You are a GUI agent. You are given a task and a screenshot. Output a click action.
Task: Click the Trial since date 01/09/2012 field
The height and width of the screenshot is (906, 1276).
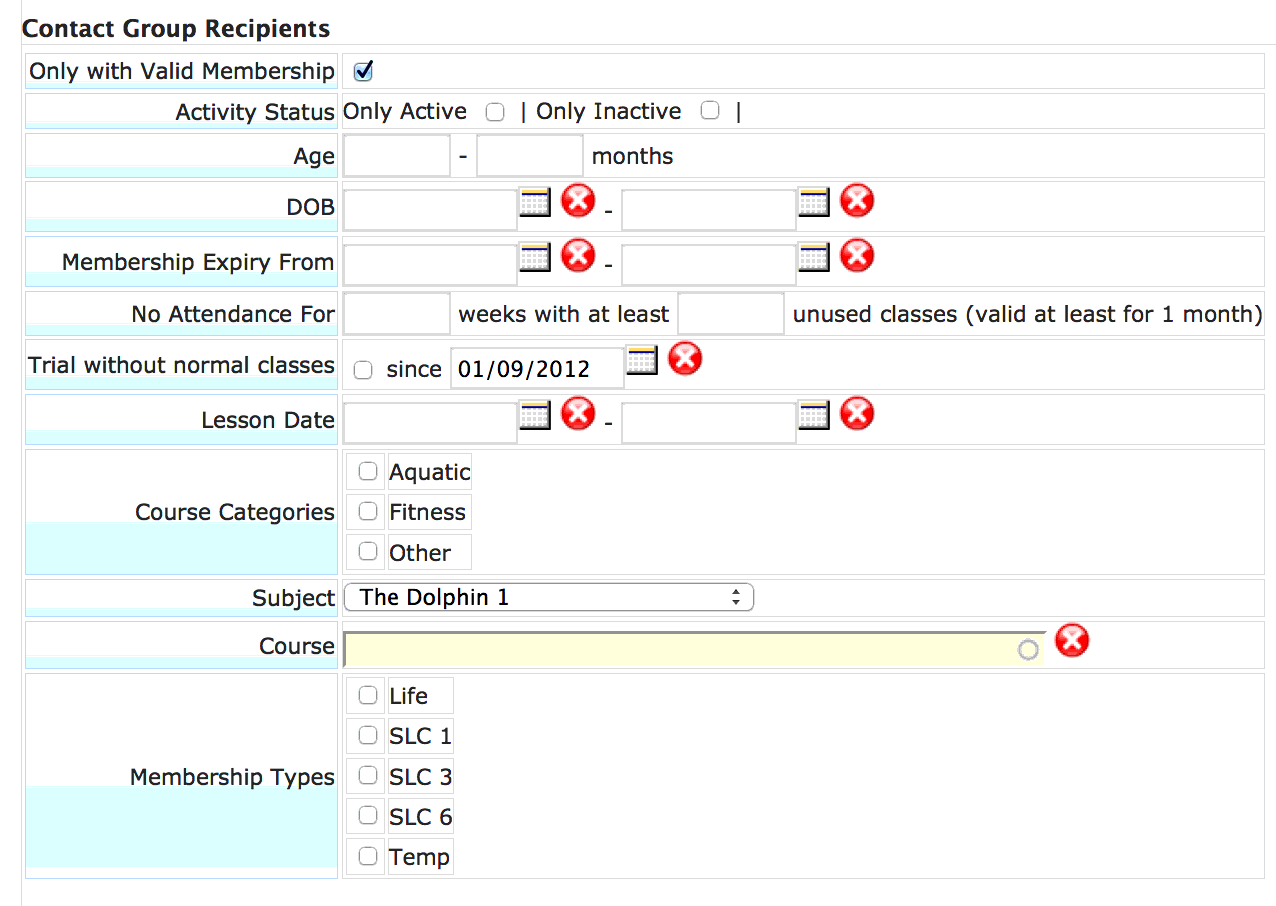point(538,368)
